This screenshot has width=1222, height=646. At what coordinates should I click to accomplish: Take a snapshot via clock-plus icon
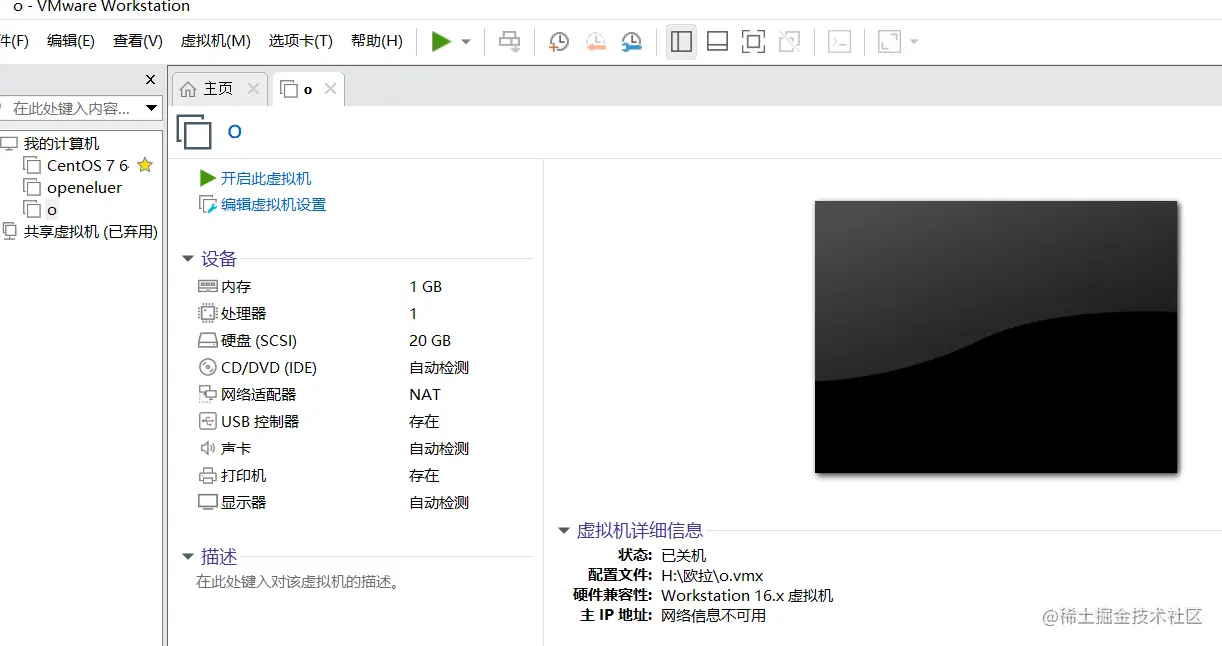(x=559, y=41)
